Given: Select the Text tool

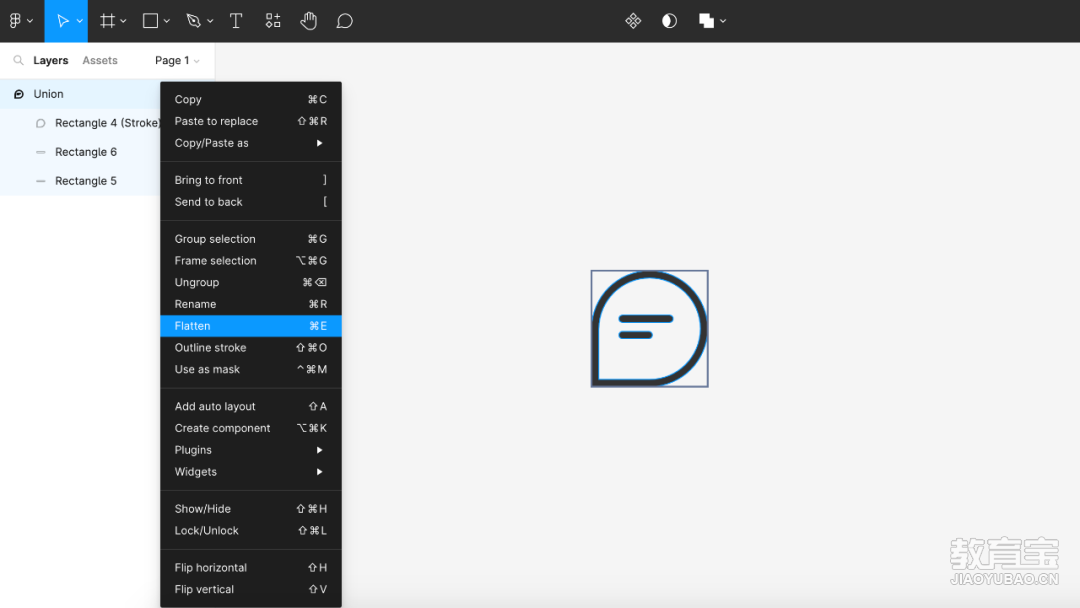Looking at the screenshot, I should click(236, 21).
